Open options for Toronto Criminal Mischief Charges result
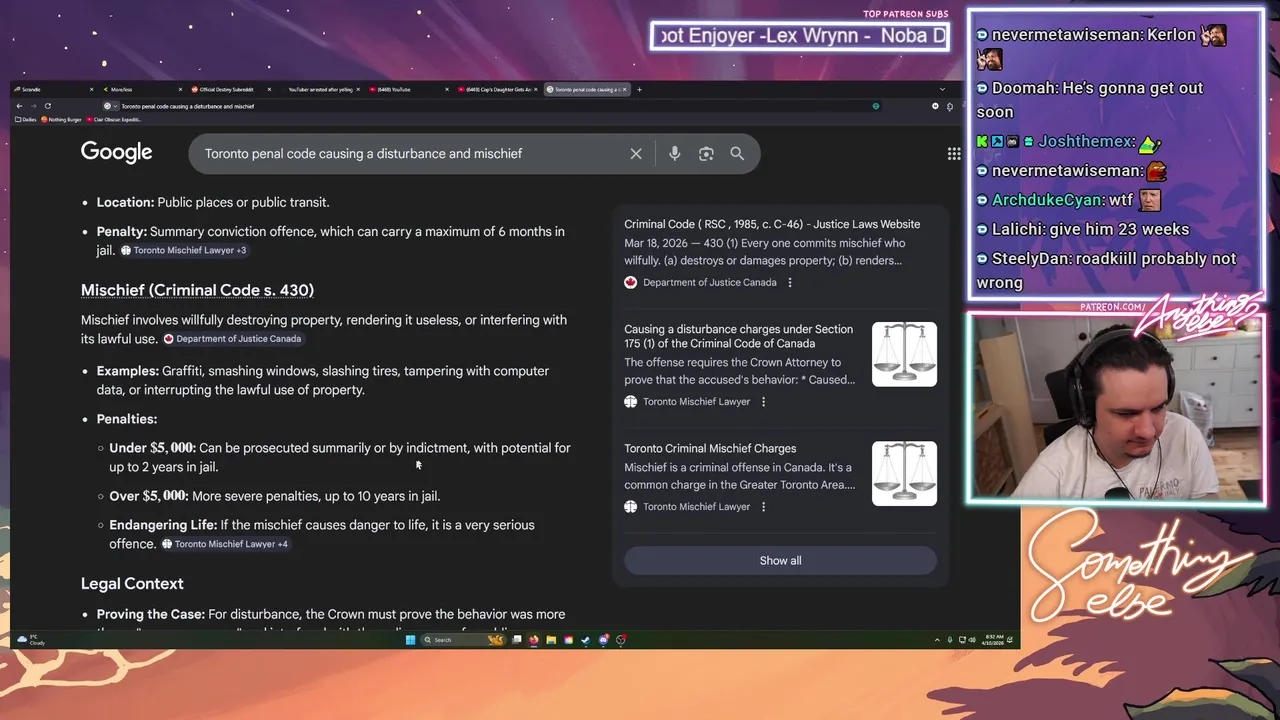Screen dimensions: 1280x720 click(x=763, y=506)
